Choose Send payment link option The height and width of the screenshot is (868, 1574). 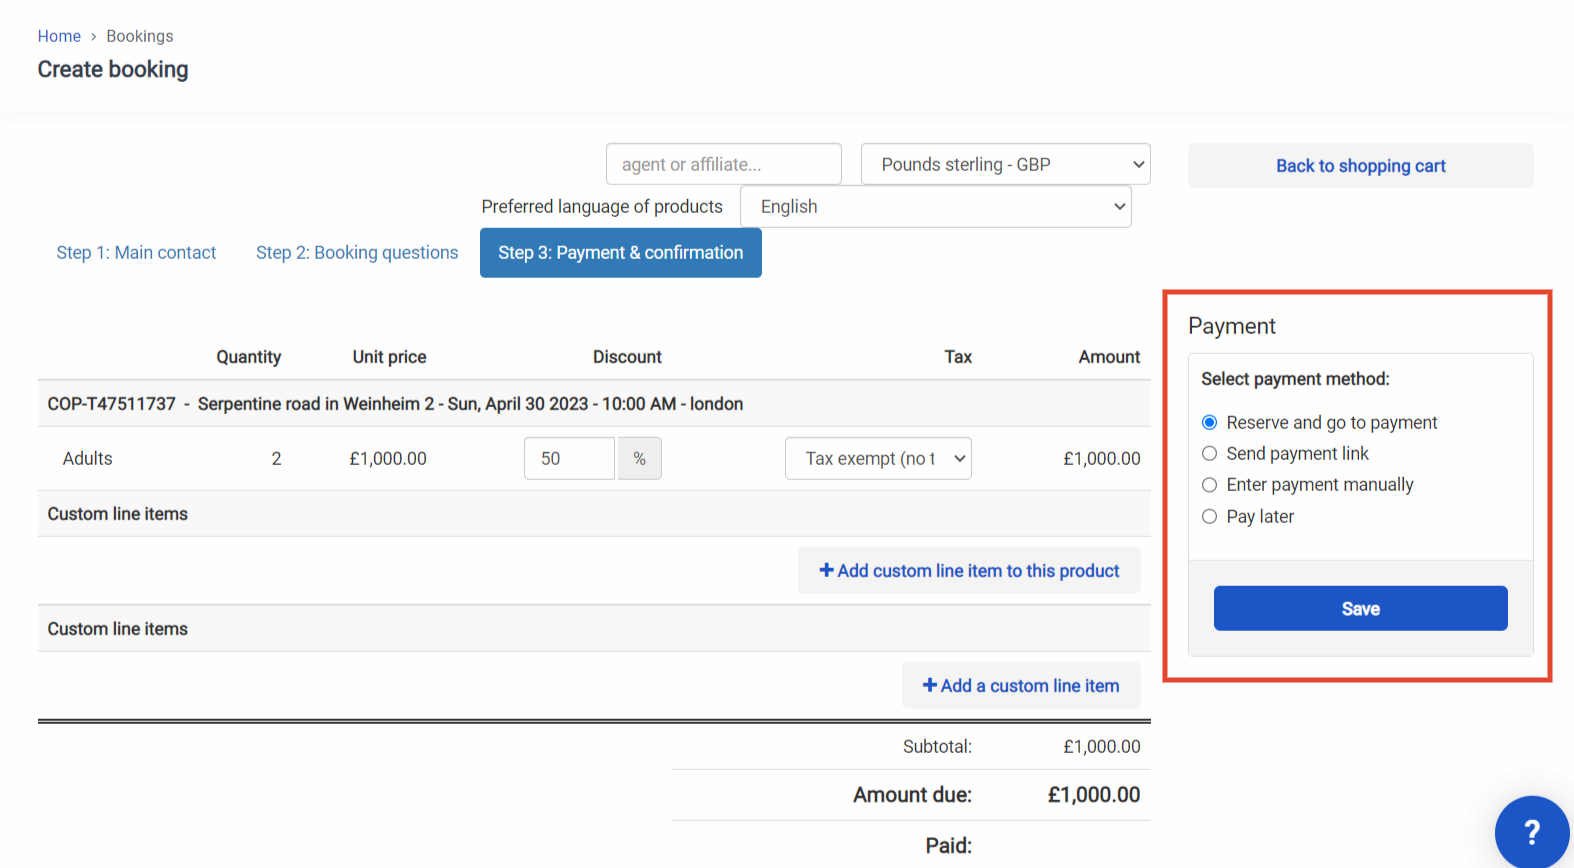coord(1209,453)
